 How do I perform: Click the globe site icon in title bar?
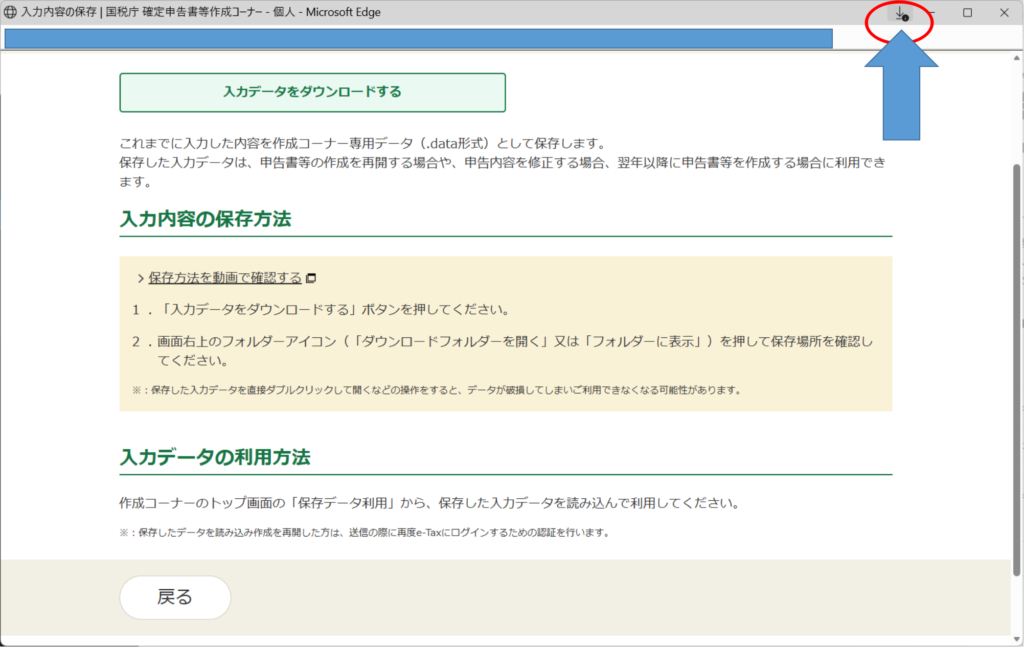11,13
